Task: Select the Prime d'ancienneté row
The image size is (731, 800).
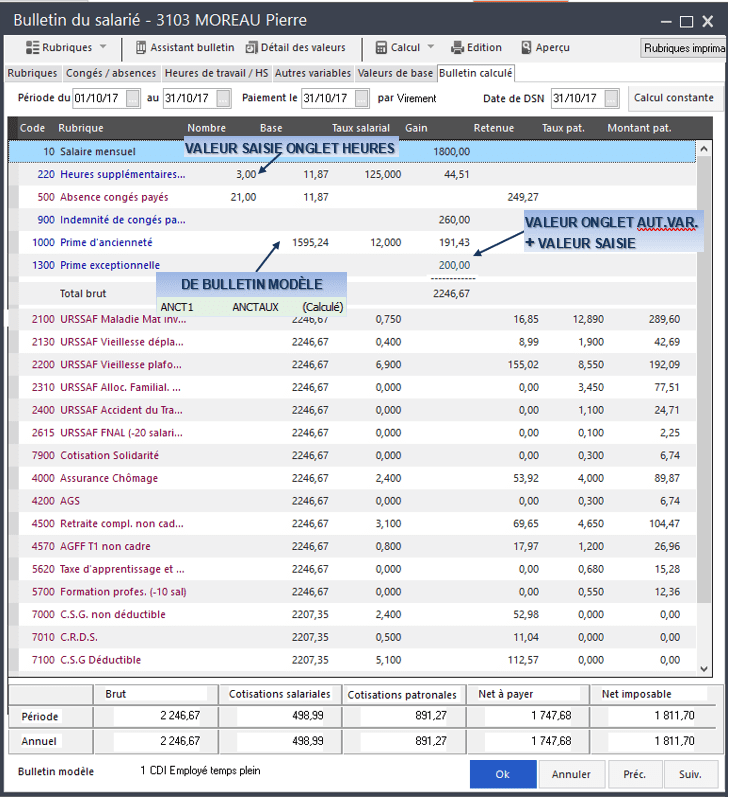Action: click(x=352, y=242)
